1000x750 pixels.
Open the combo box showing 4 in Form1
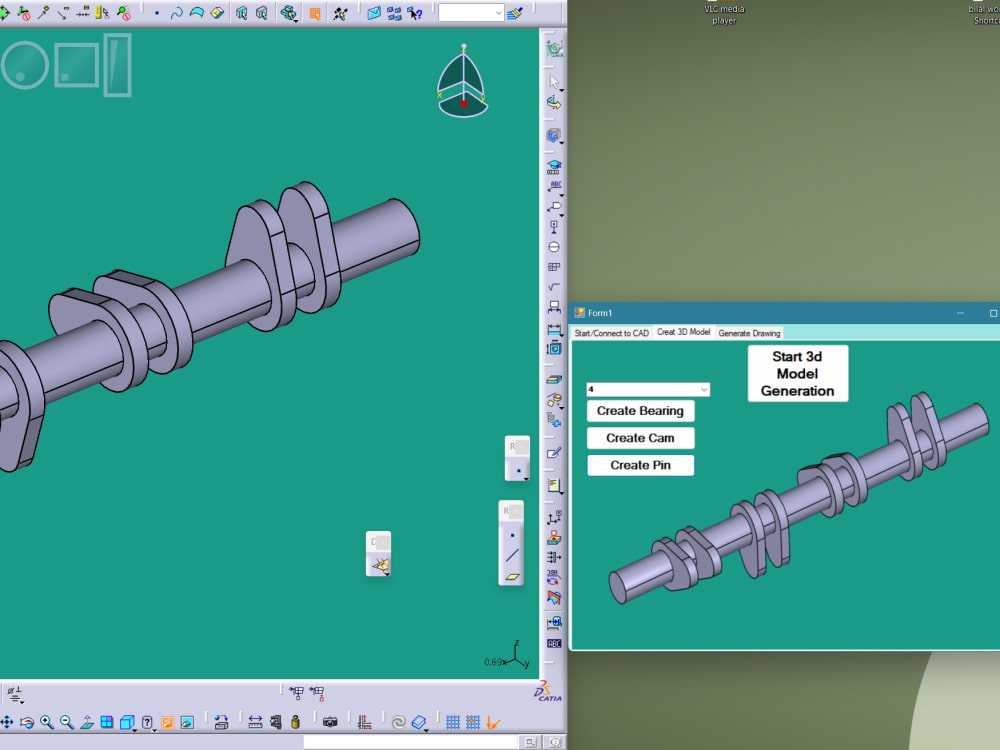click(x=648, y=389)
